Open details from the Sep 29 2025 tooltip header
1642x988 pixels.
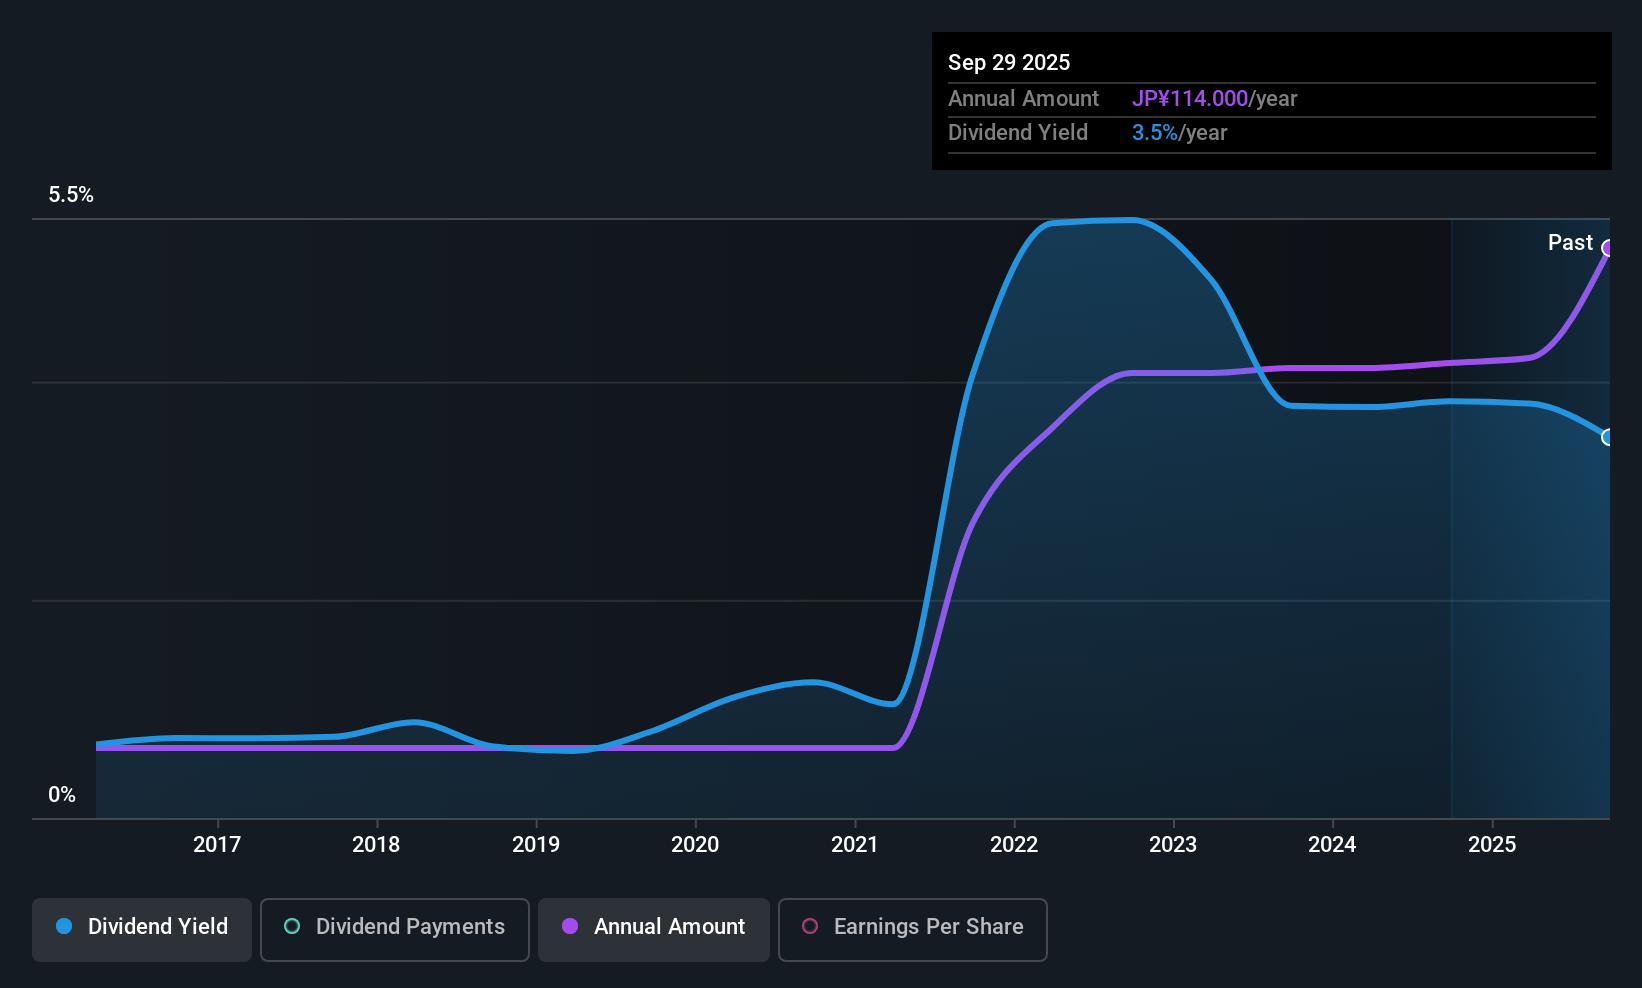point(1009,62)
